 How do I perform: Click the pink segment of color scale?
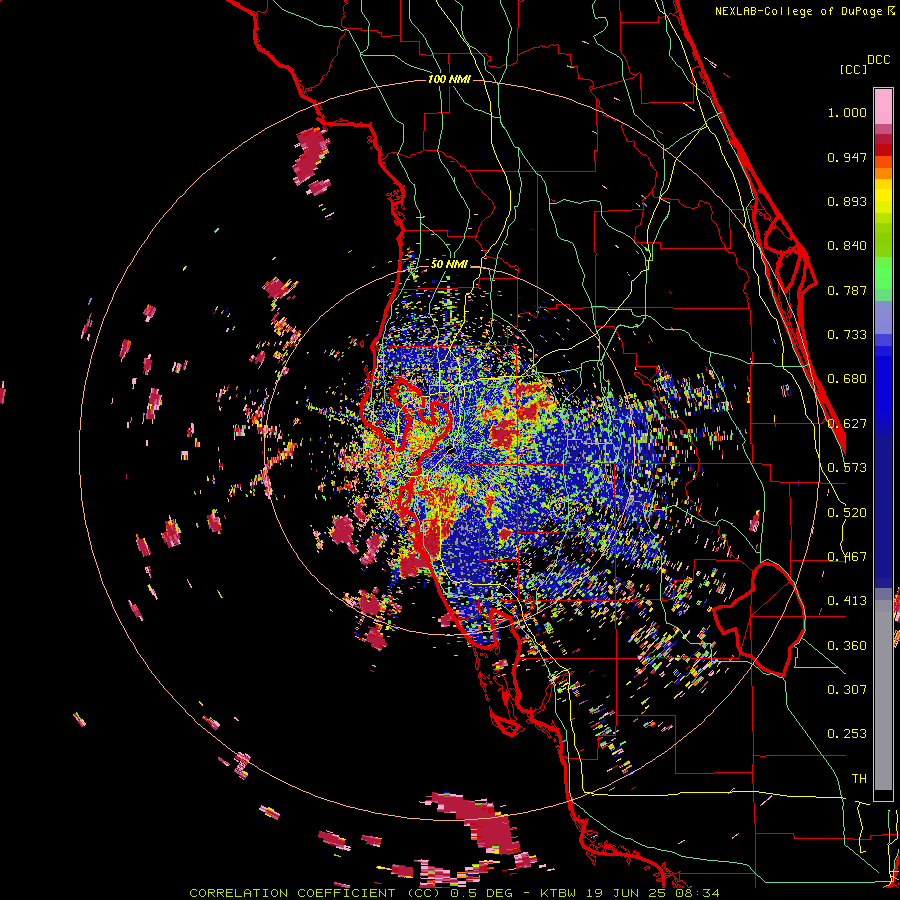click(x=883, y=106)
